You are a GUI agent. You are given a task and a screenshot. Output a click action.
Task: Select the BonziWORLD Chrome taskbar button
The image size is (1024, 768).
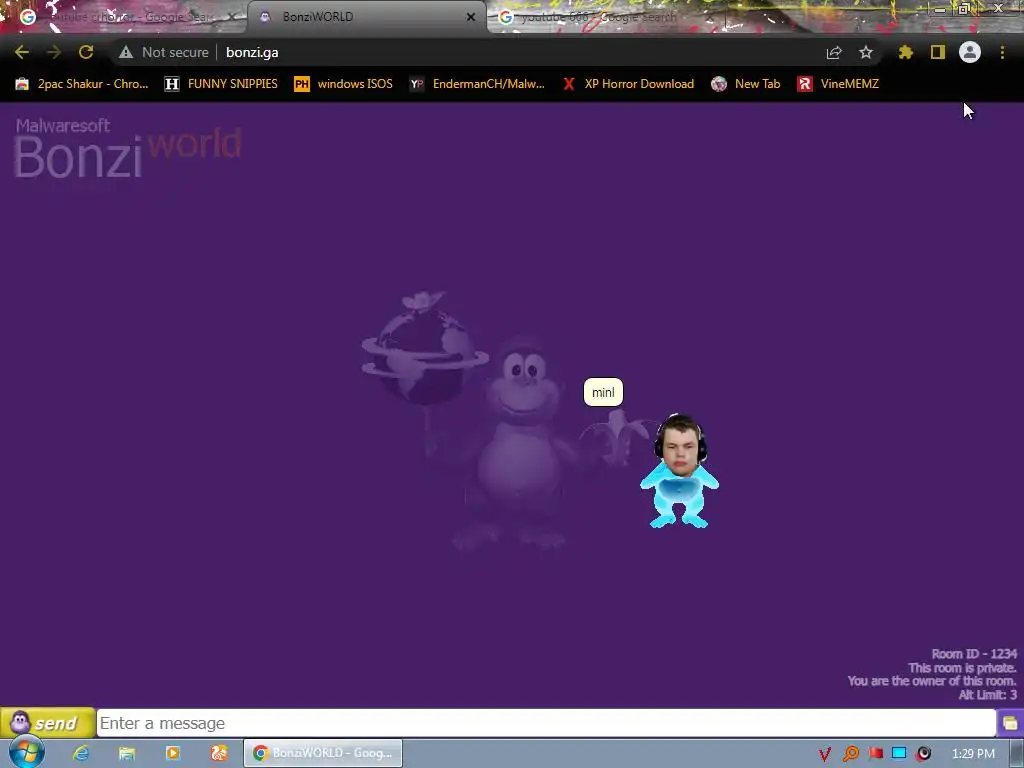pos(323,753)
